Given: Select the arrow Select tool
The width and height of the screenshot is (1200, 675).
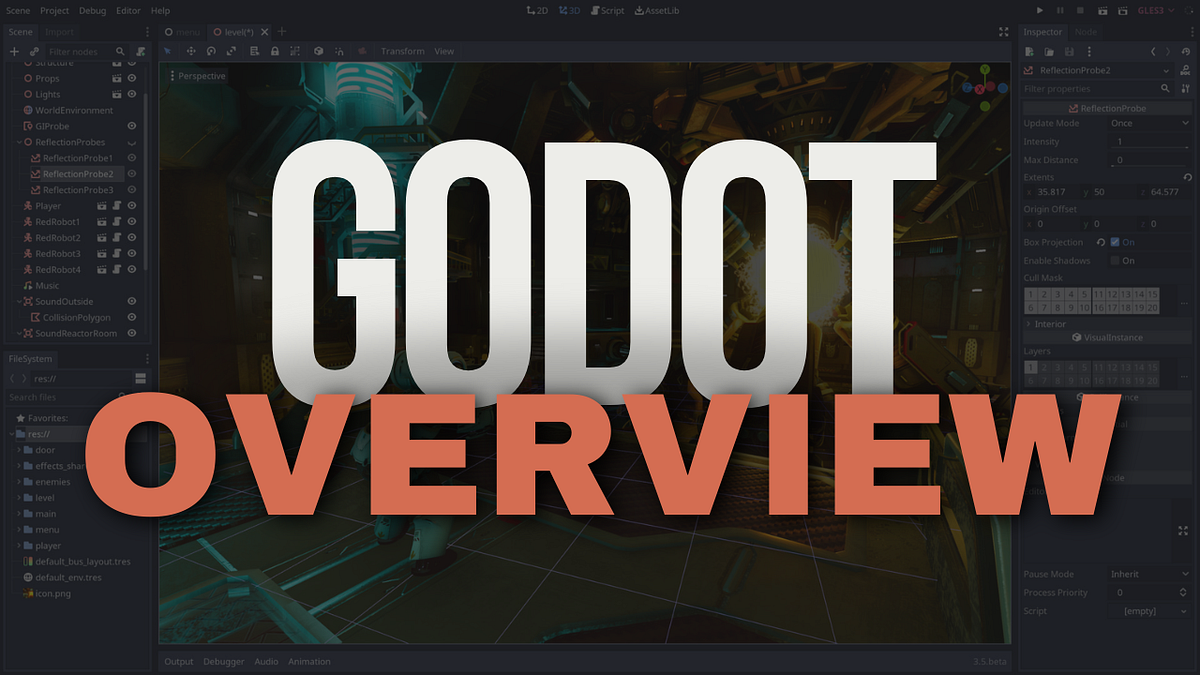Looking at the screenshot, I should pos(168,51).
